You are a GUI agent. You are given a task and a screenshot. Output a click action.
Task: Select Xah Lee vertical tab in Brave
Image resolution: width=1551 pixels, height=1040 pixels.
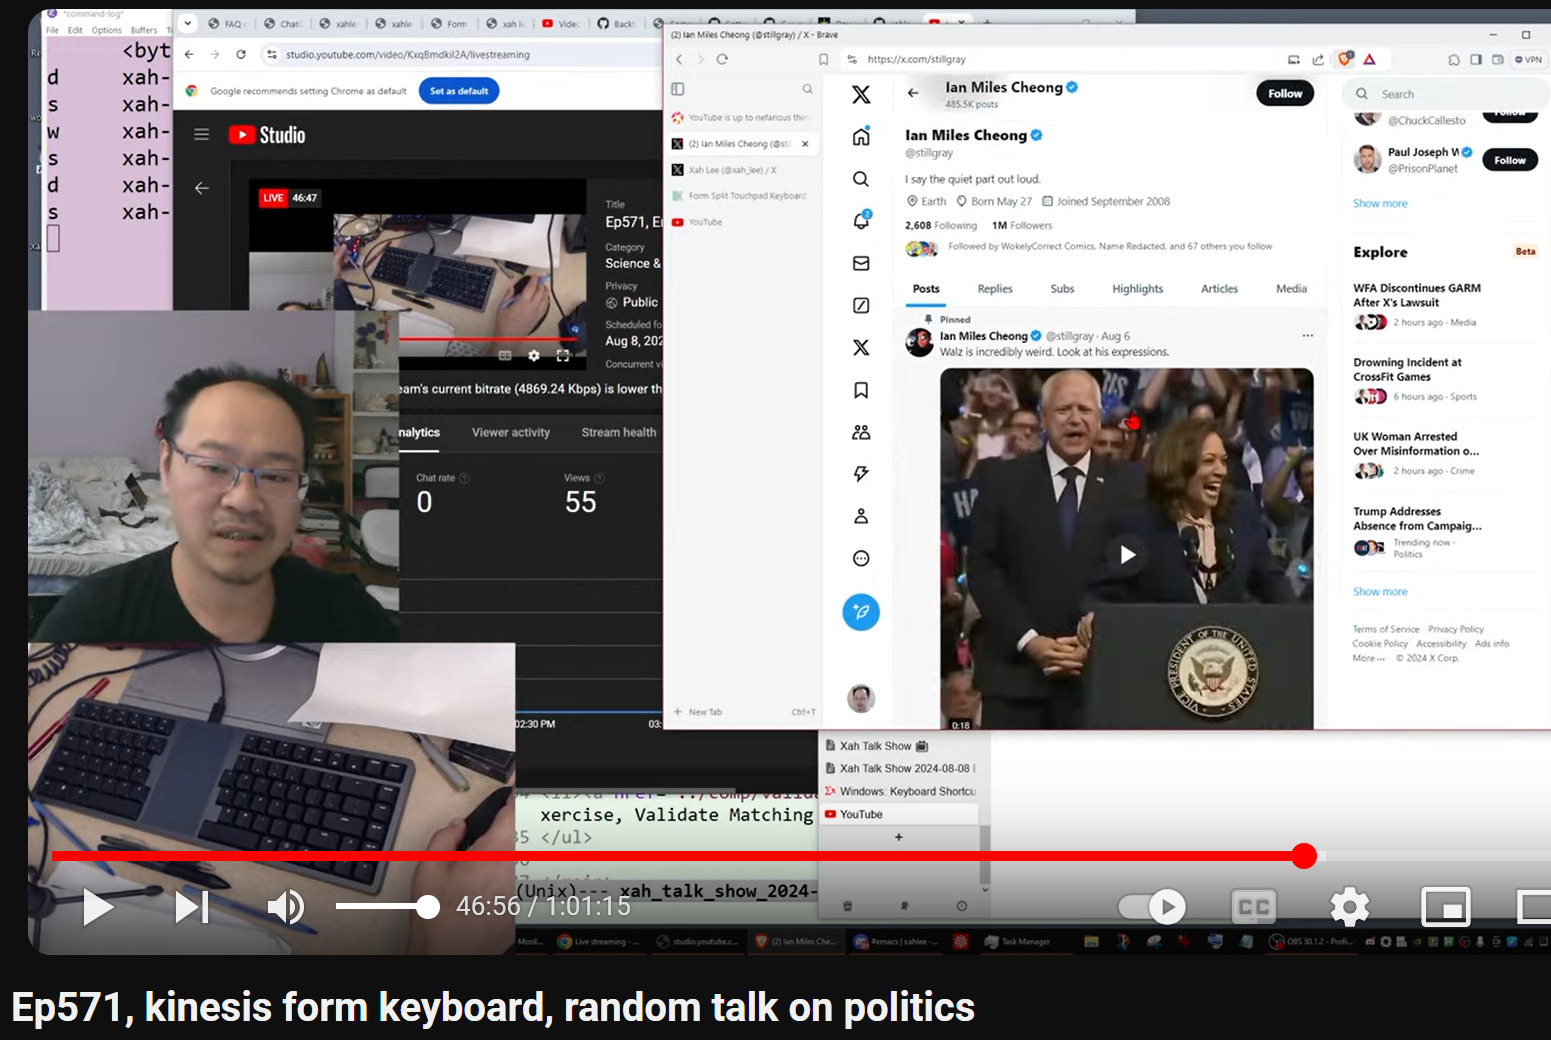coord(742,170)
